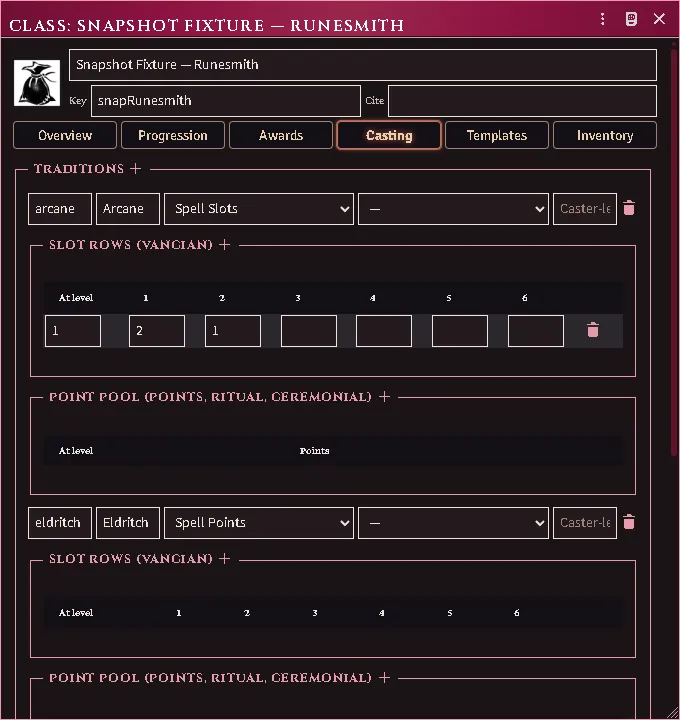This screenshot has width=680, height=720.
Task: Click the level 2 slots field containing 1
Action: pos(233,331)
